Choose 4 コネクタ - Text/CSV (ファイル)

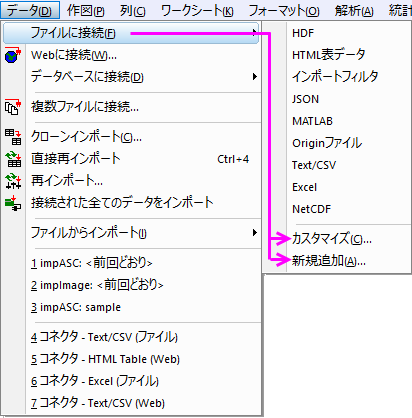(x=131, y=337)
